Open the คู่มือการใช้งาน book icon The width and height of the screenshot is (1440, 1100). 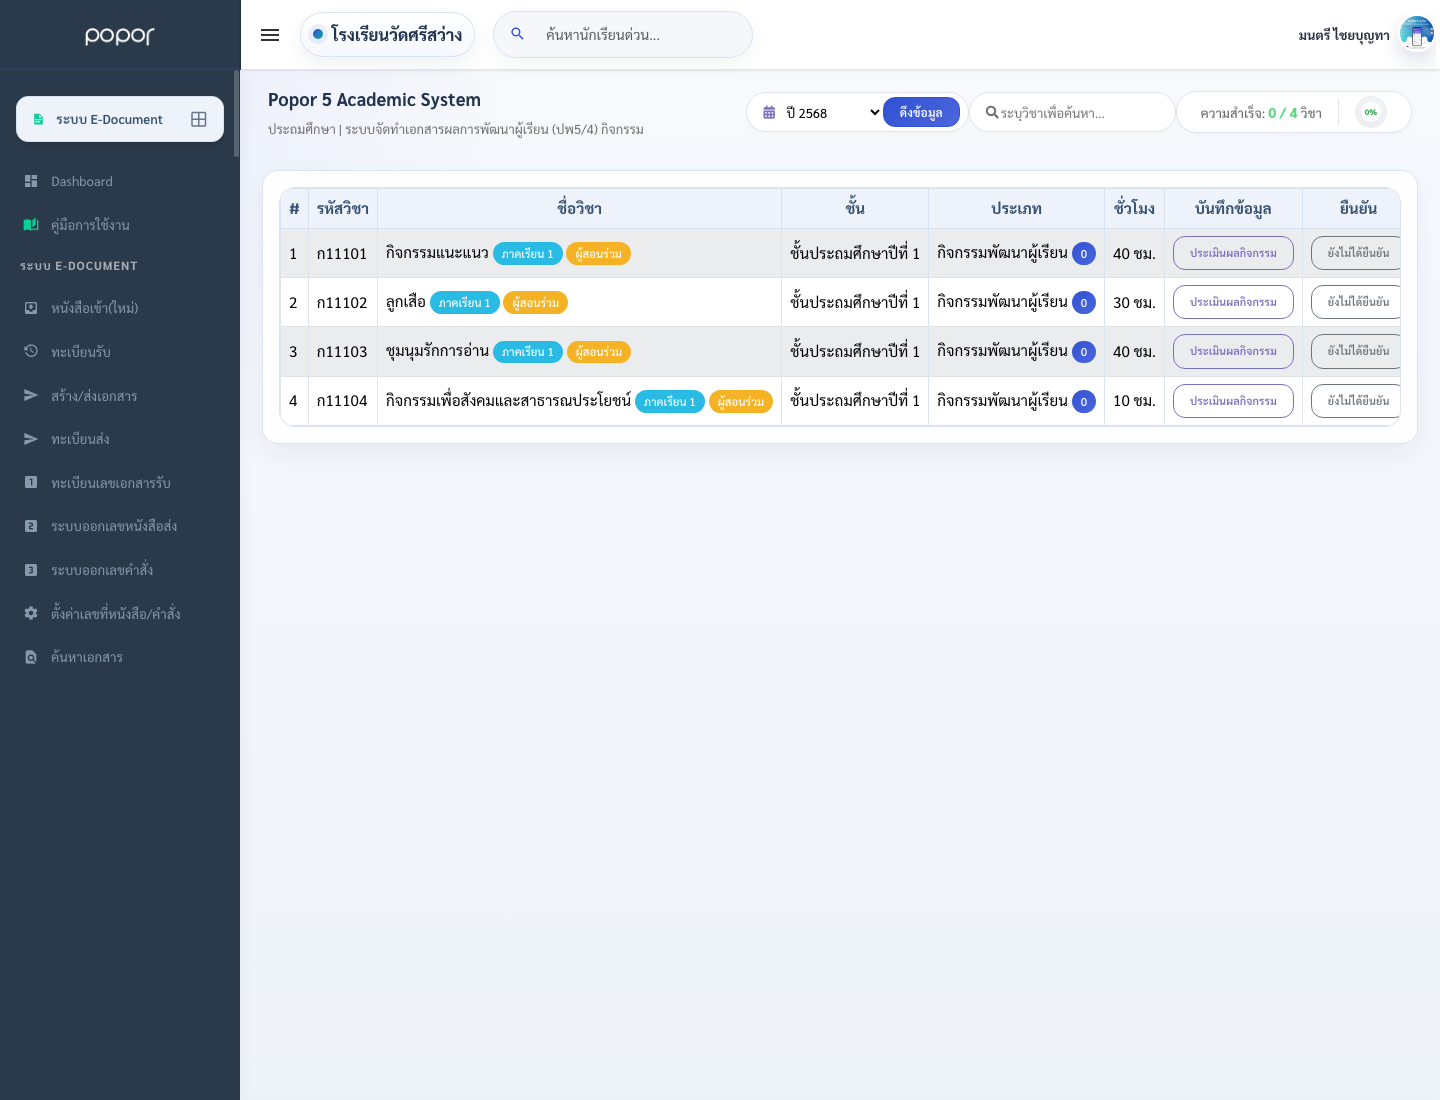[x=31, y=225]
